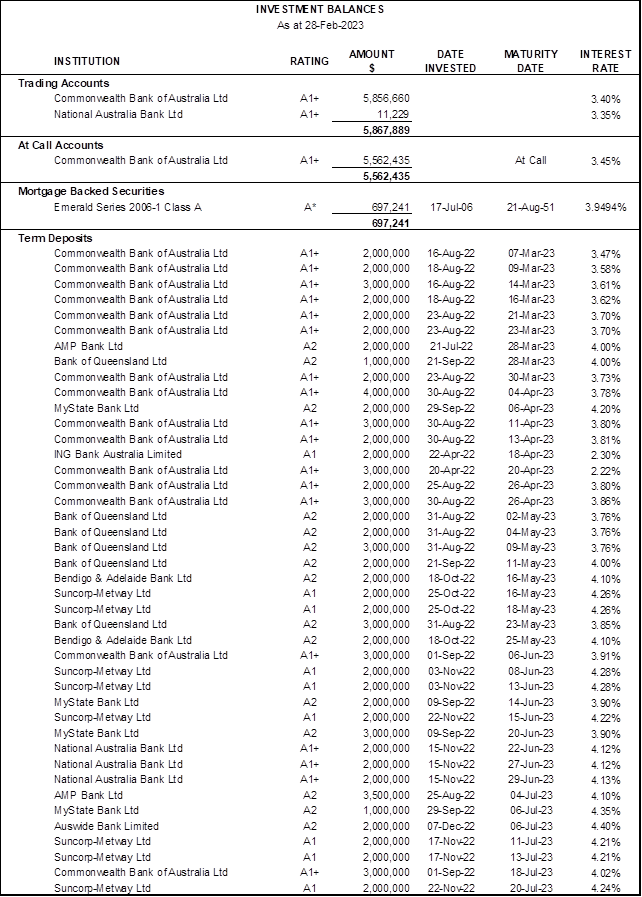This screenshot has width=642, height=897.
Task: Click the 09-May-23 maturity date
Action: coord(531,547)
